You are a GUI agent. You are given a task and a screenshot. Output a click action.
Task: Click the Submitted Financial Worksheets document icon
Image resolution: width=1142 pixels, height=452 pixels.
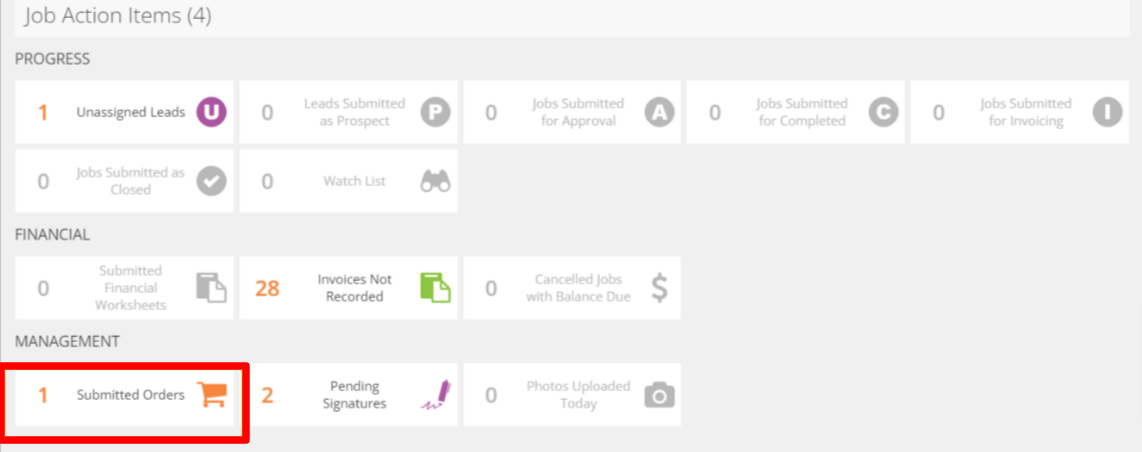pyautogui.click(x=211, y=288)
